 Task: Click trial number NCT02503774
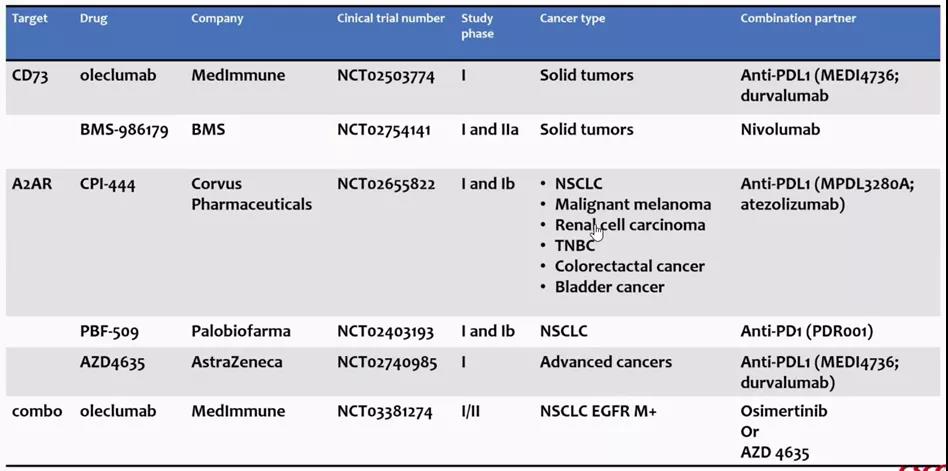386,76
